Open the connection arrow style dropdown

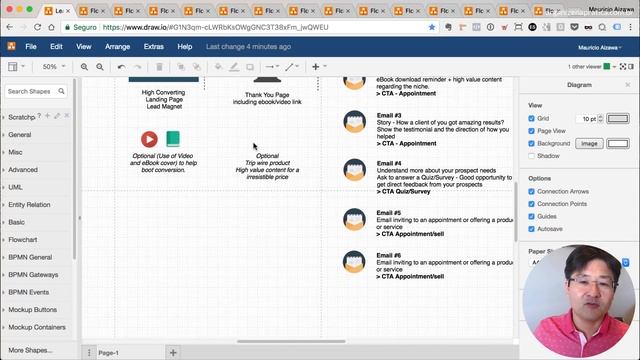point(272,67)
